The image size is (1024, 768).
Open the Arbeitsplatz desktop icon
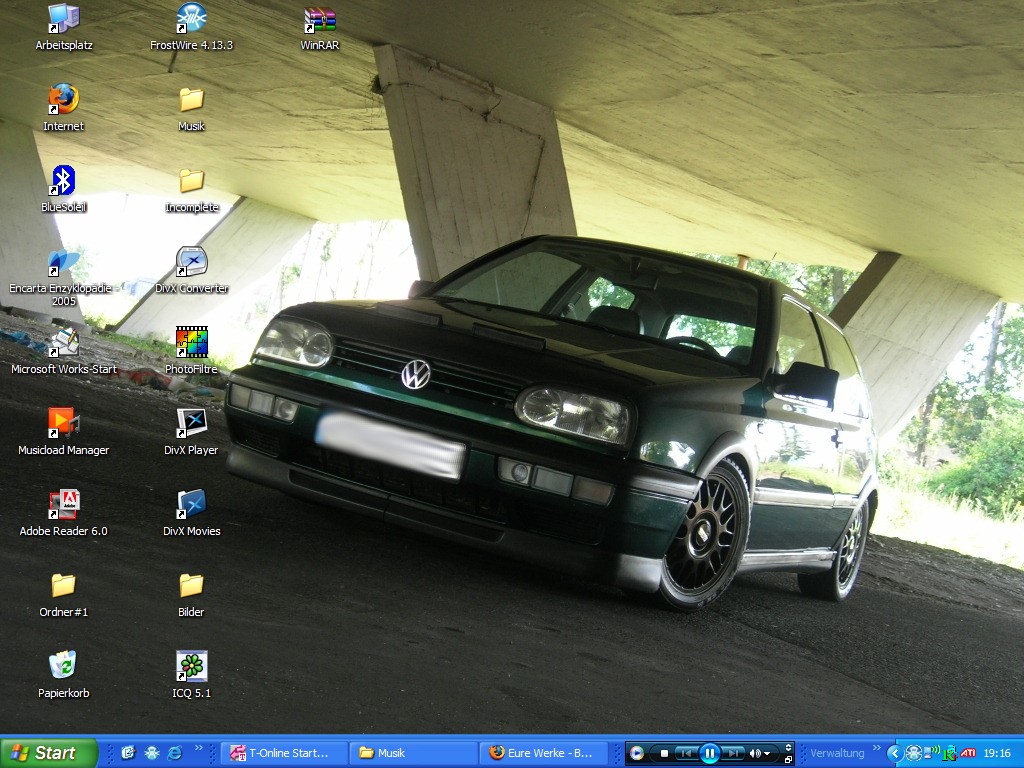63,27
